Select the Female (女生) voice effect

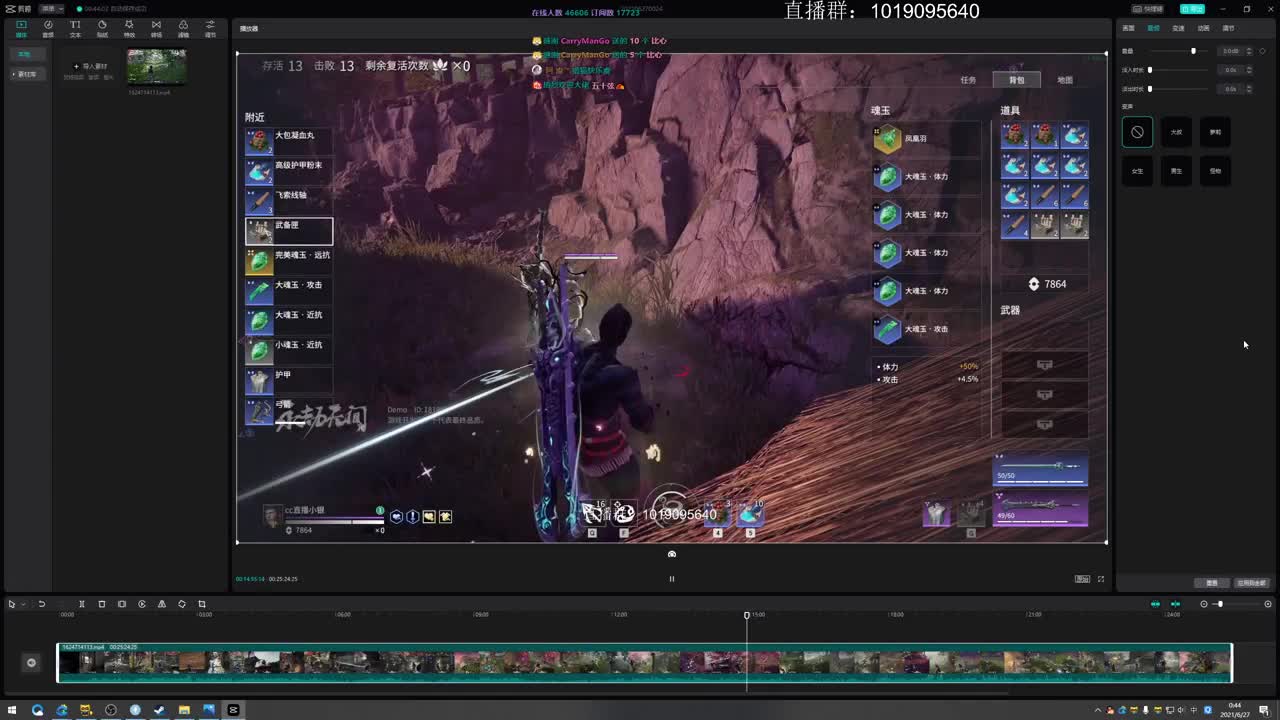1137,171
